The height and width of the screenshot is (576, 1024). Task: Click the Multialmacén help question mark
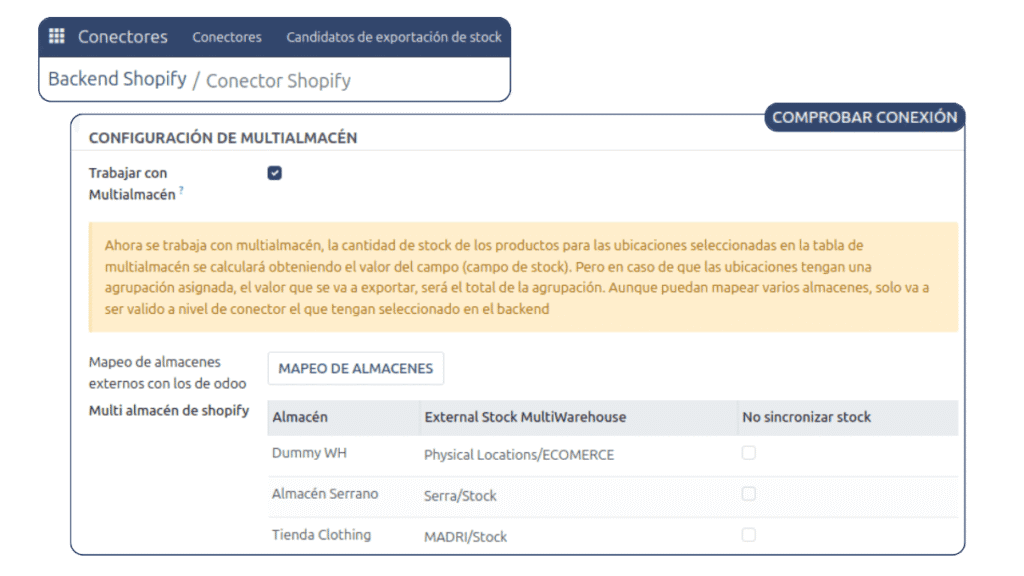click(181, 191)
